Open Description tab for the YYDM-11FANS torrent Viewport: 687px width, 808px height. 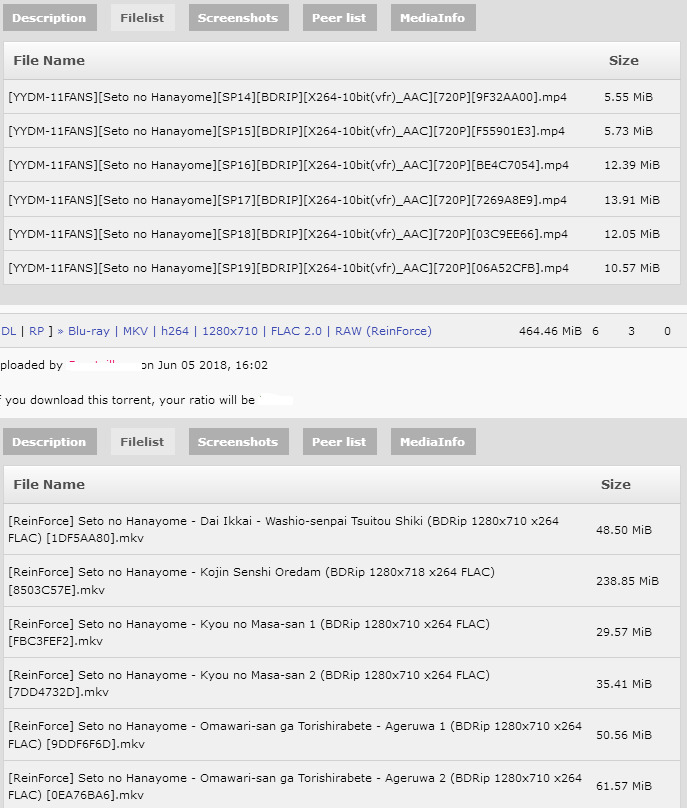pyautogui.click(x=49, y=18)
